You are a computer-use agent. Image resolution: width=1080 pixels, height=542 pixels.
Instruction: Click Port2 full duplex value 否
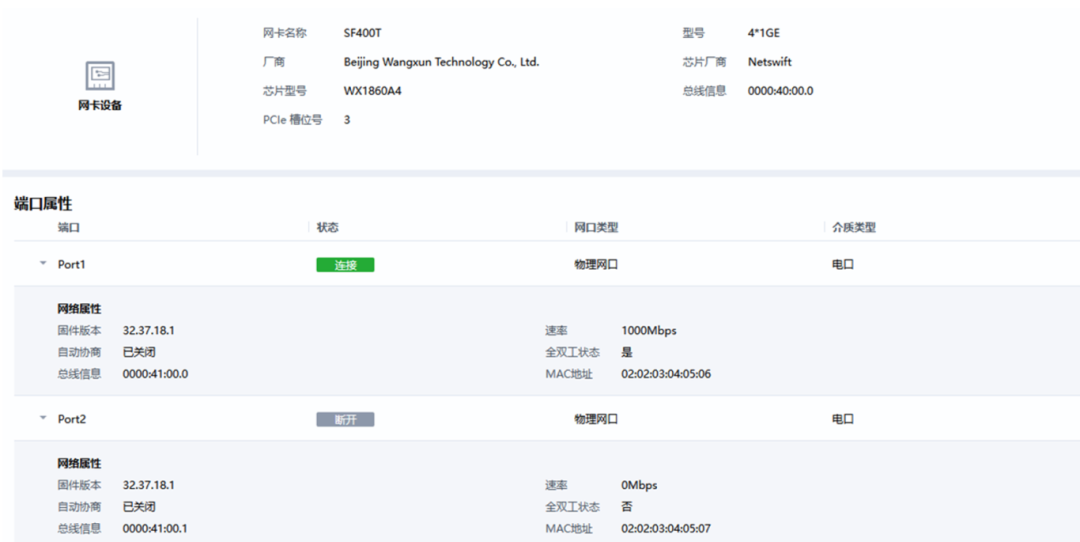pos(627,507)
